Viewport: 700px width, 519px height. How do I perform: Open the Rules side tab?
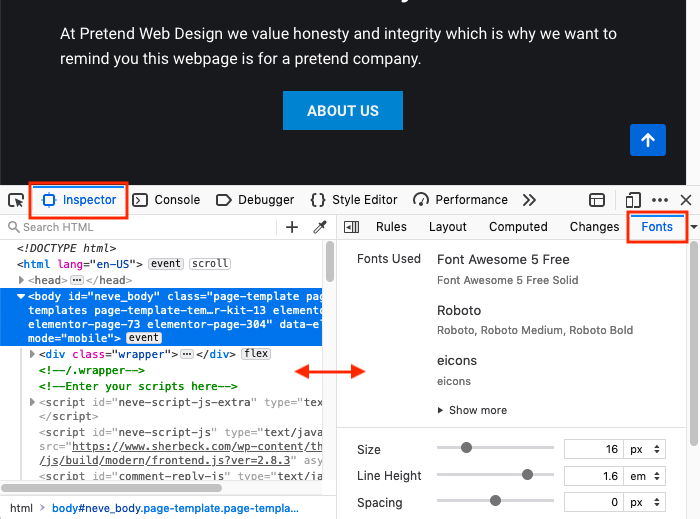pyautogui.click(x=391, y=227)
